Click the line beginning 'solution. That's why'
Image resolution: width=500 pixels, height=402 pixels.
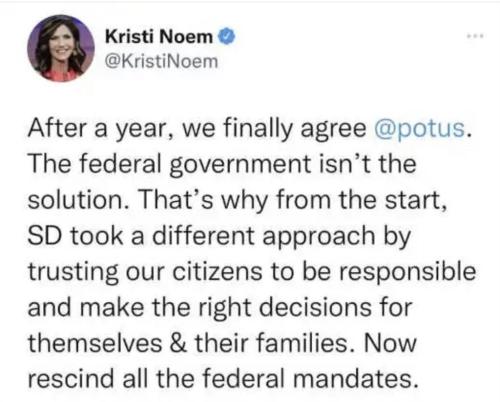point(237,201)
